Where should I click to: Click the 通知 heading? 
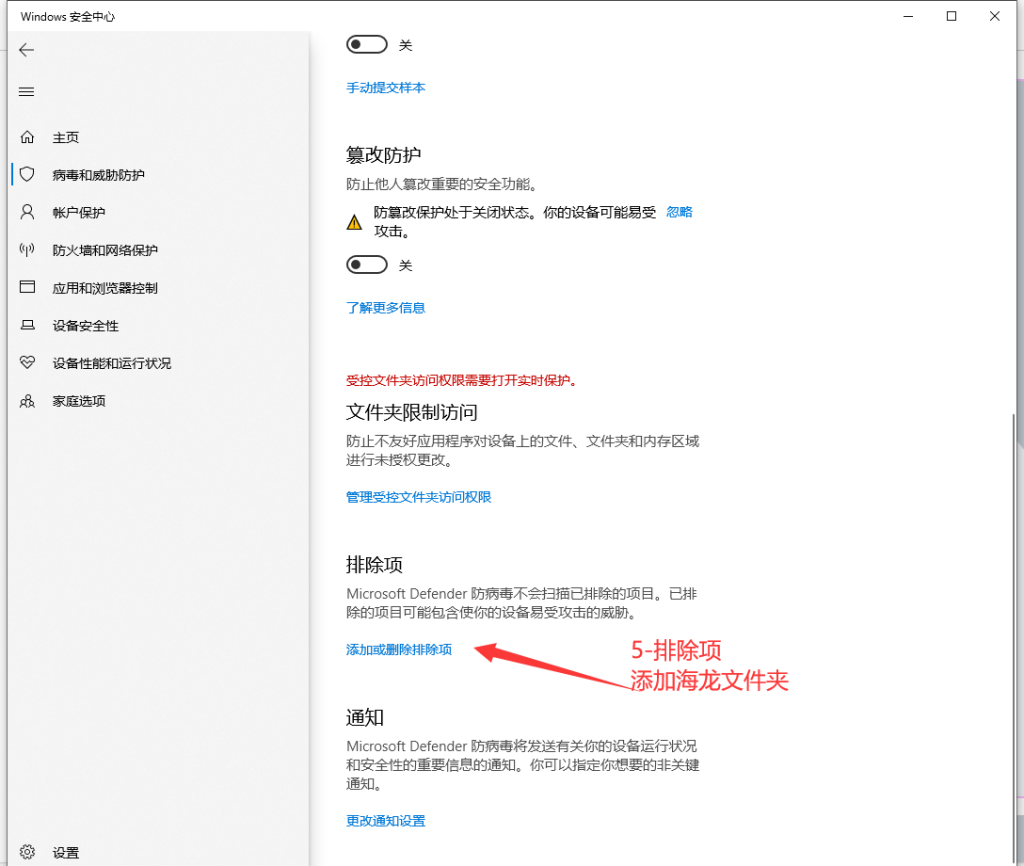pyautogui.click(x=364, y=717)
